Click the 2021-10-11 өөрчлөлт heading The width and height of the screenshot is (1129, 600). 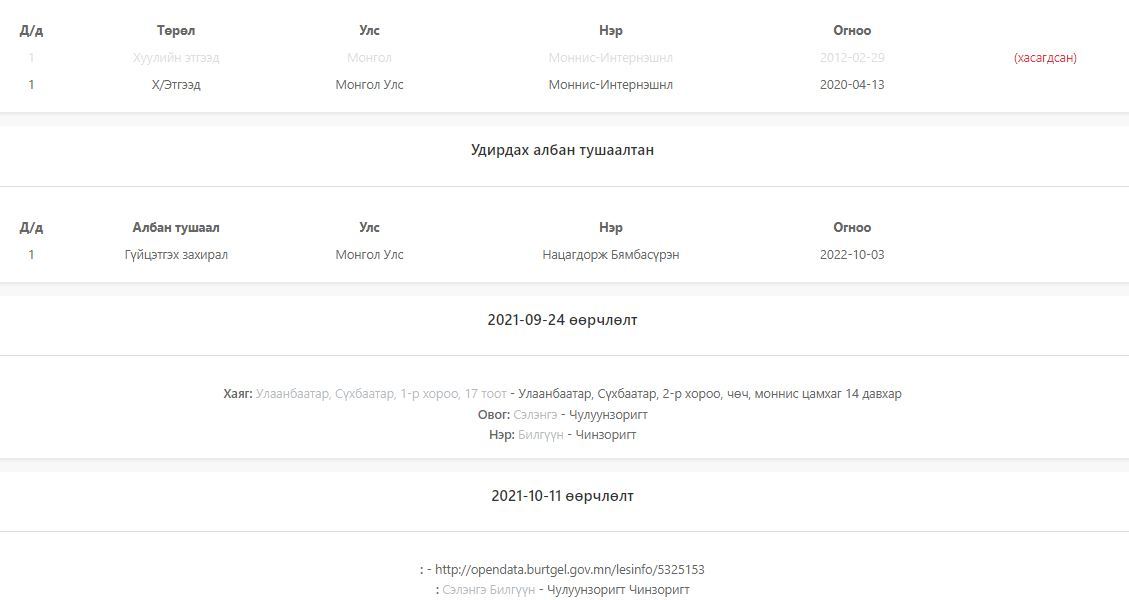point(562,496)
